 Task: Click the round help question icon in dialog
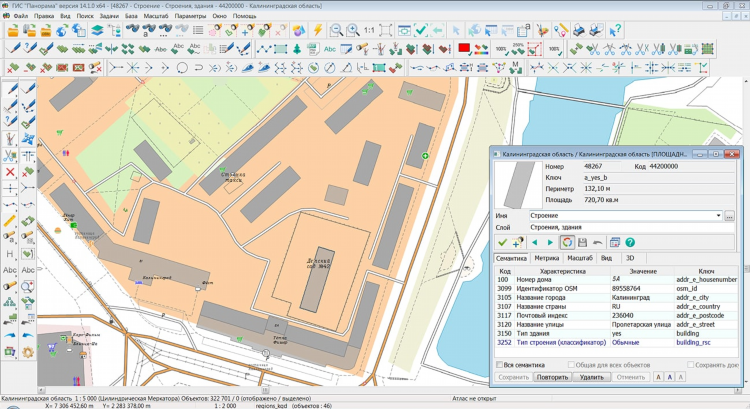click(x=630, y=243)
